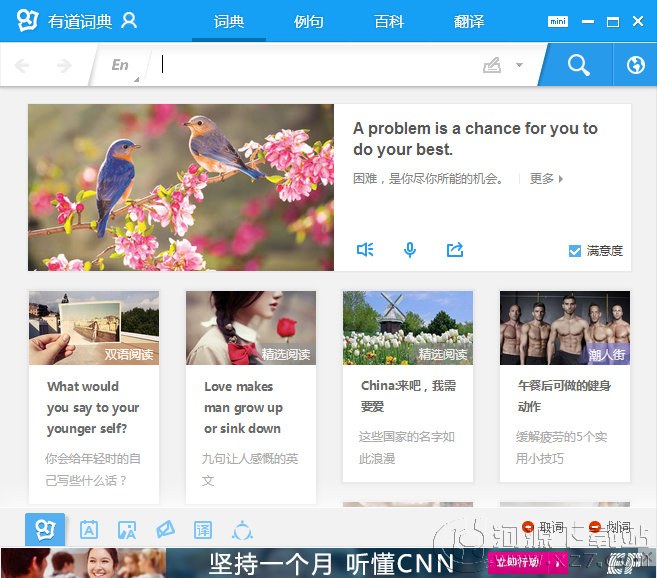
Task: Switch to the 例句 tab
Action: pos(309,21)
